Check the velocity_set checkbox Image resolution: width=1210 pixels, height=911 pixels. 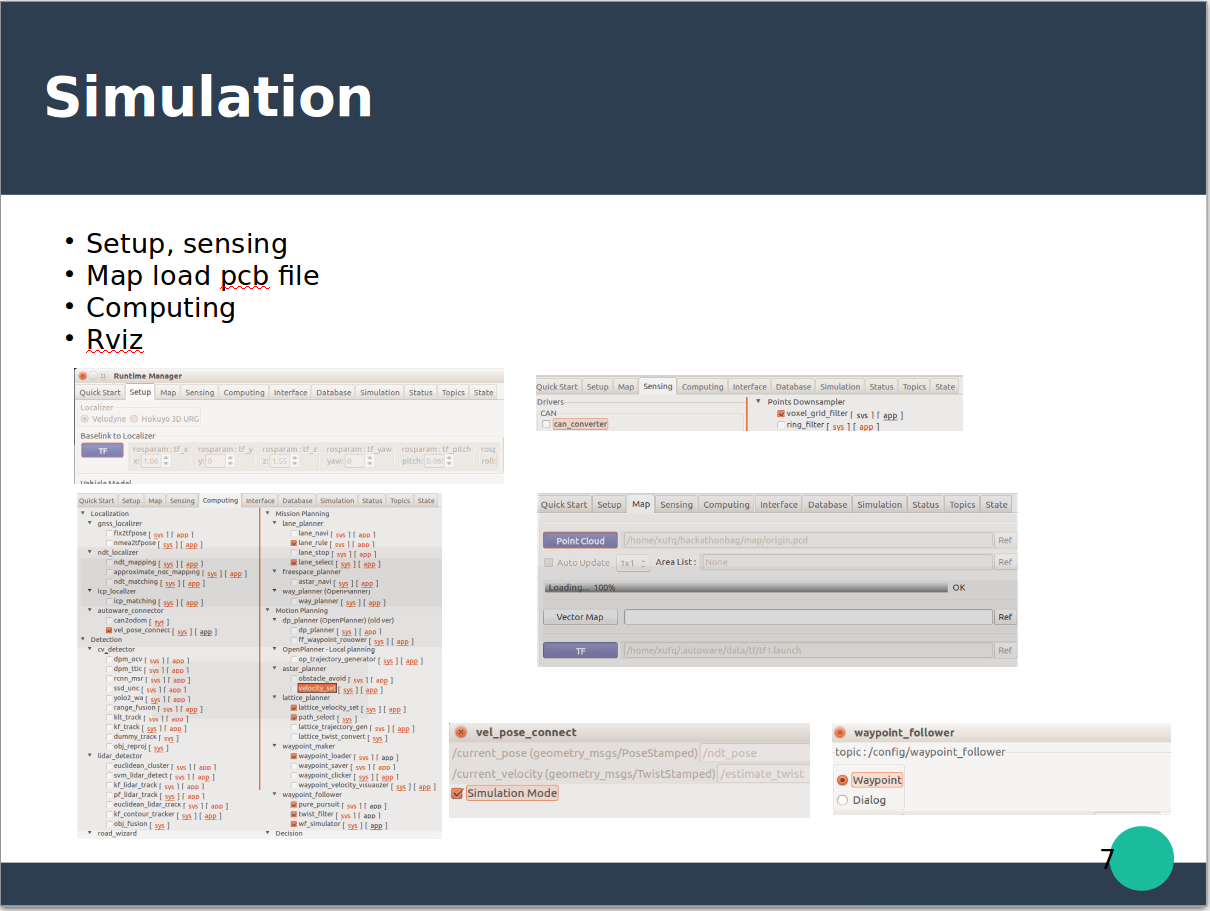click(x=294, y=688)
